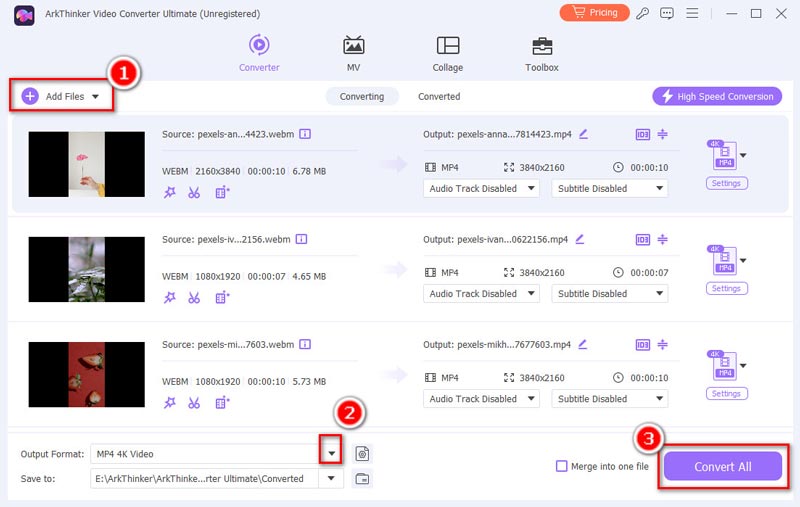Enable Merge into one file checkbox
The image size is (800, 507).
(561, 466)
